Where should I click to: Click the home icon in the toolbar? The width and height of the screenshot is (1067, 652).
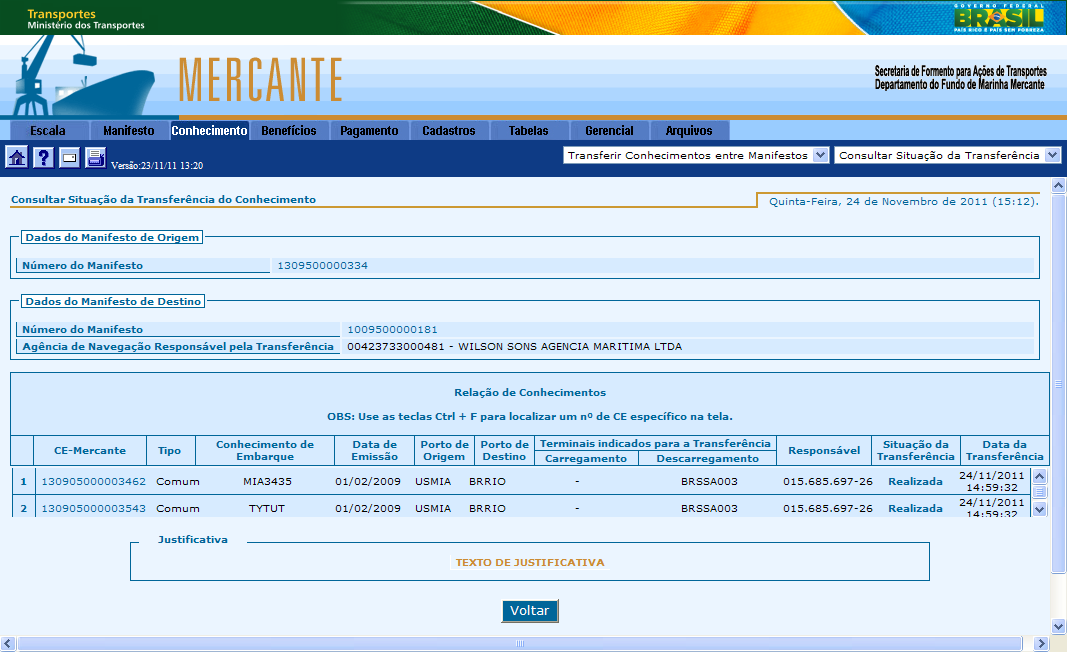tap(17, 157)
